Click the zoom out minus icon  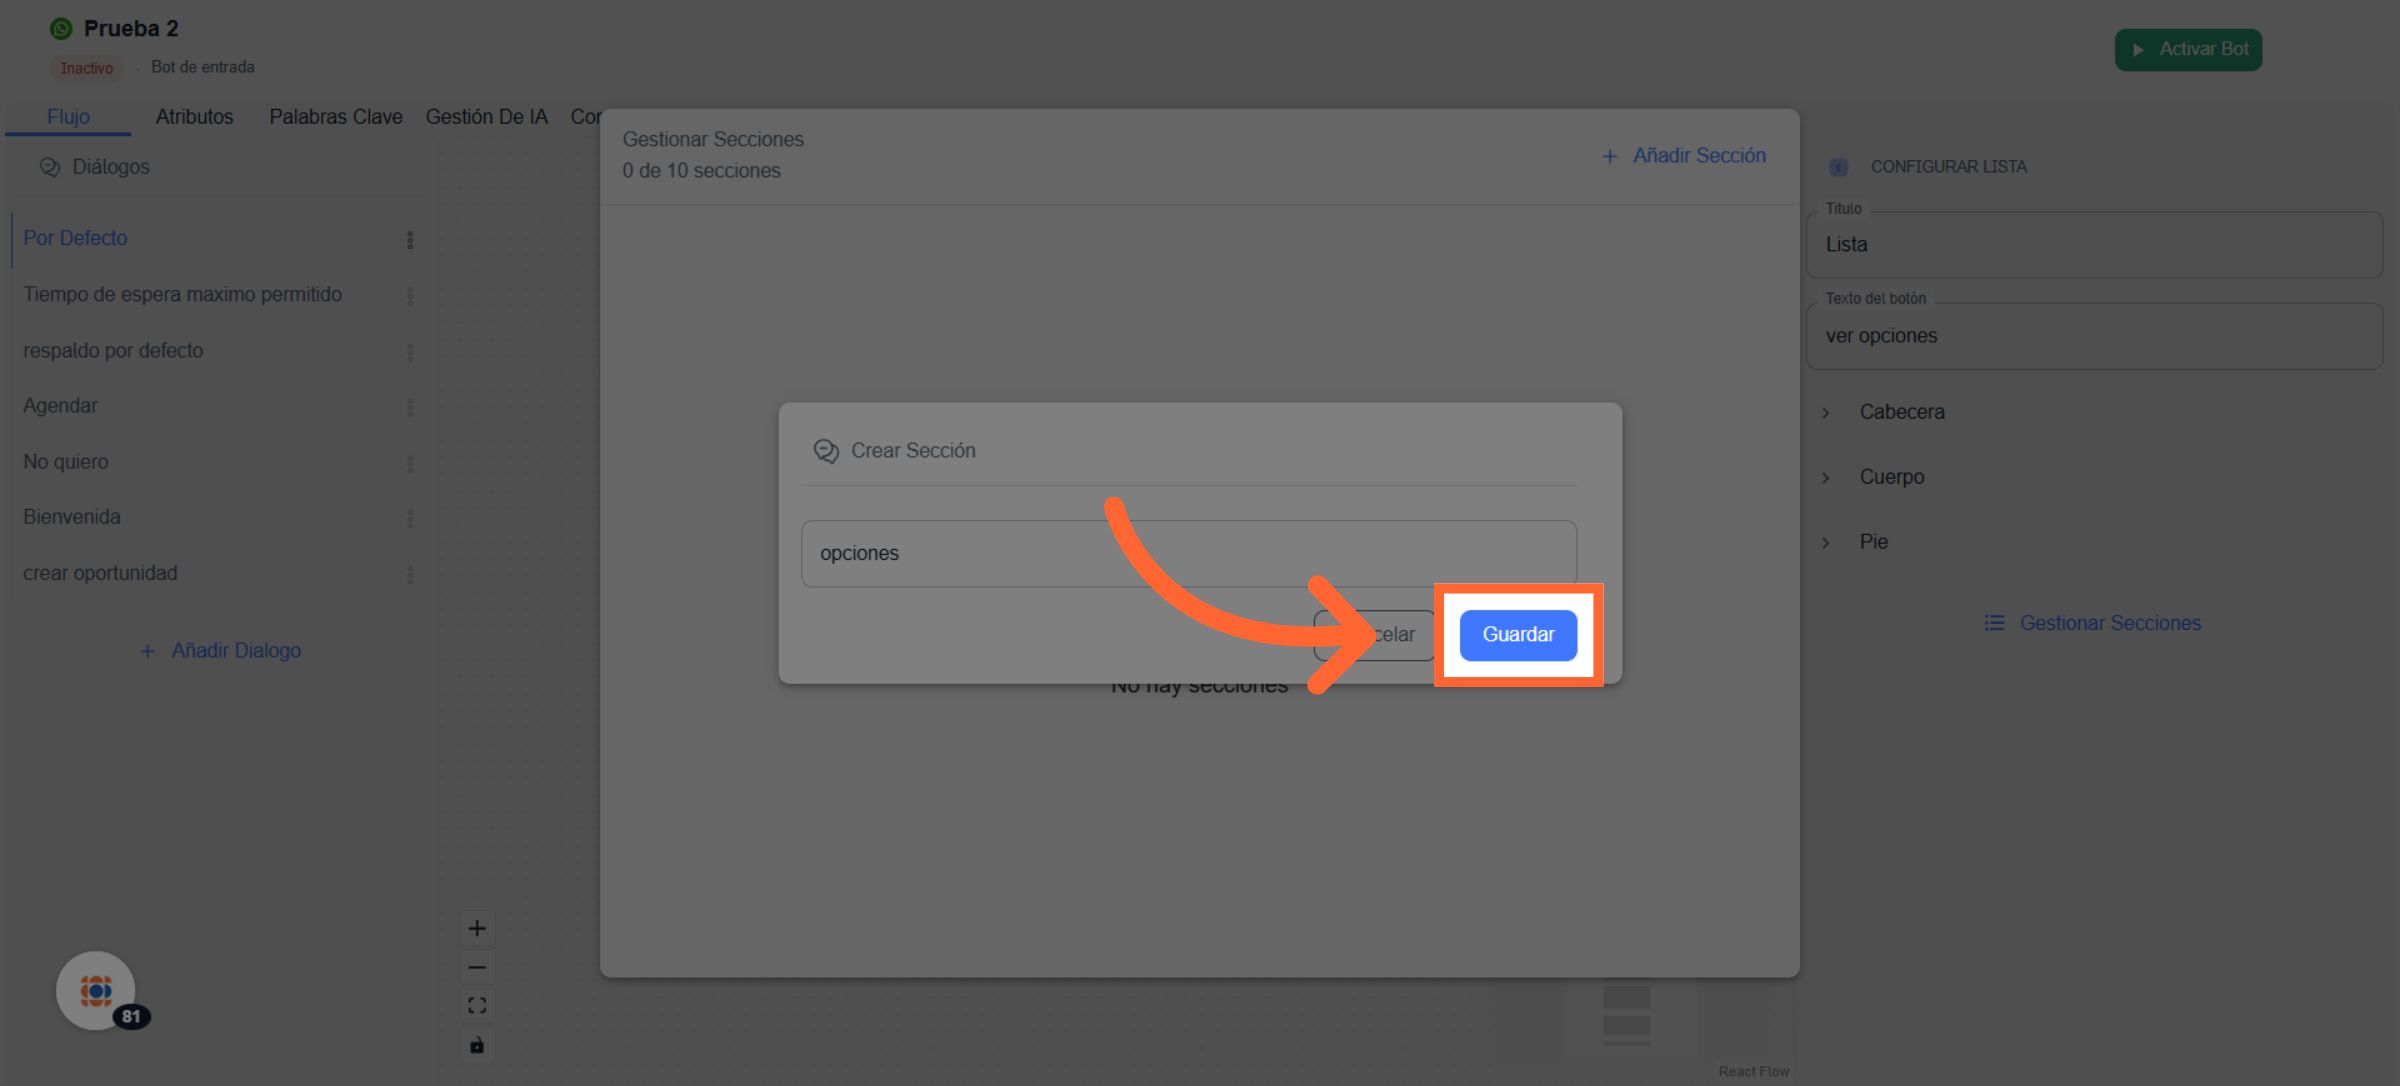[477, 967]
